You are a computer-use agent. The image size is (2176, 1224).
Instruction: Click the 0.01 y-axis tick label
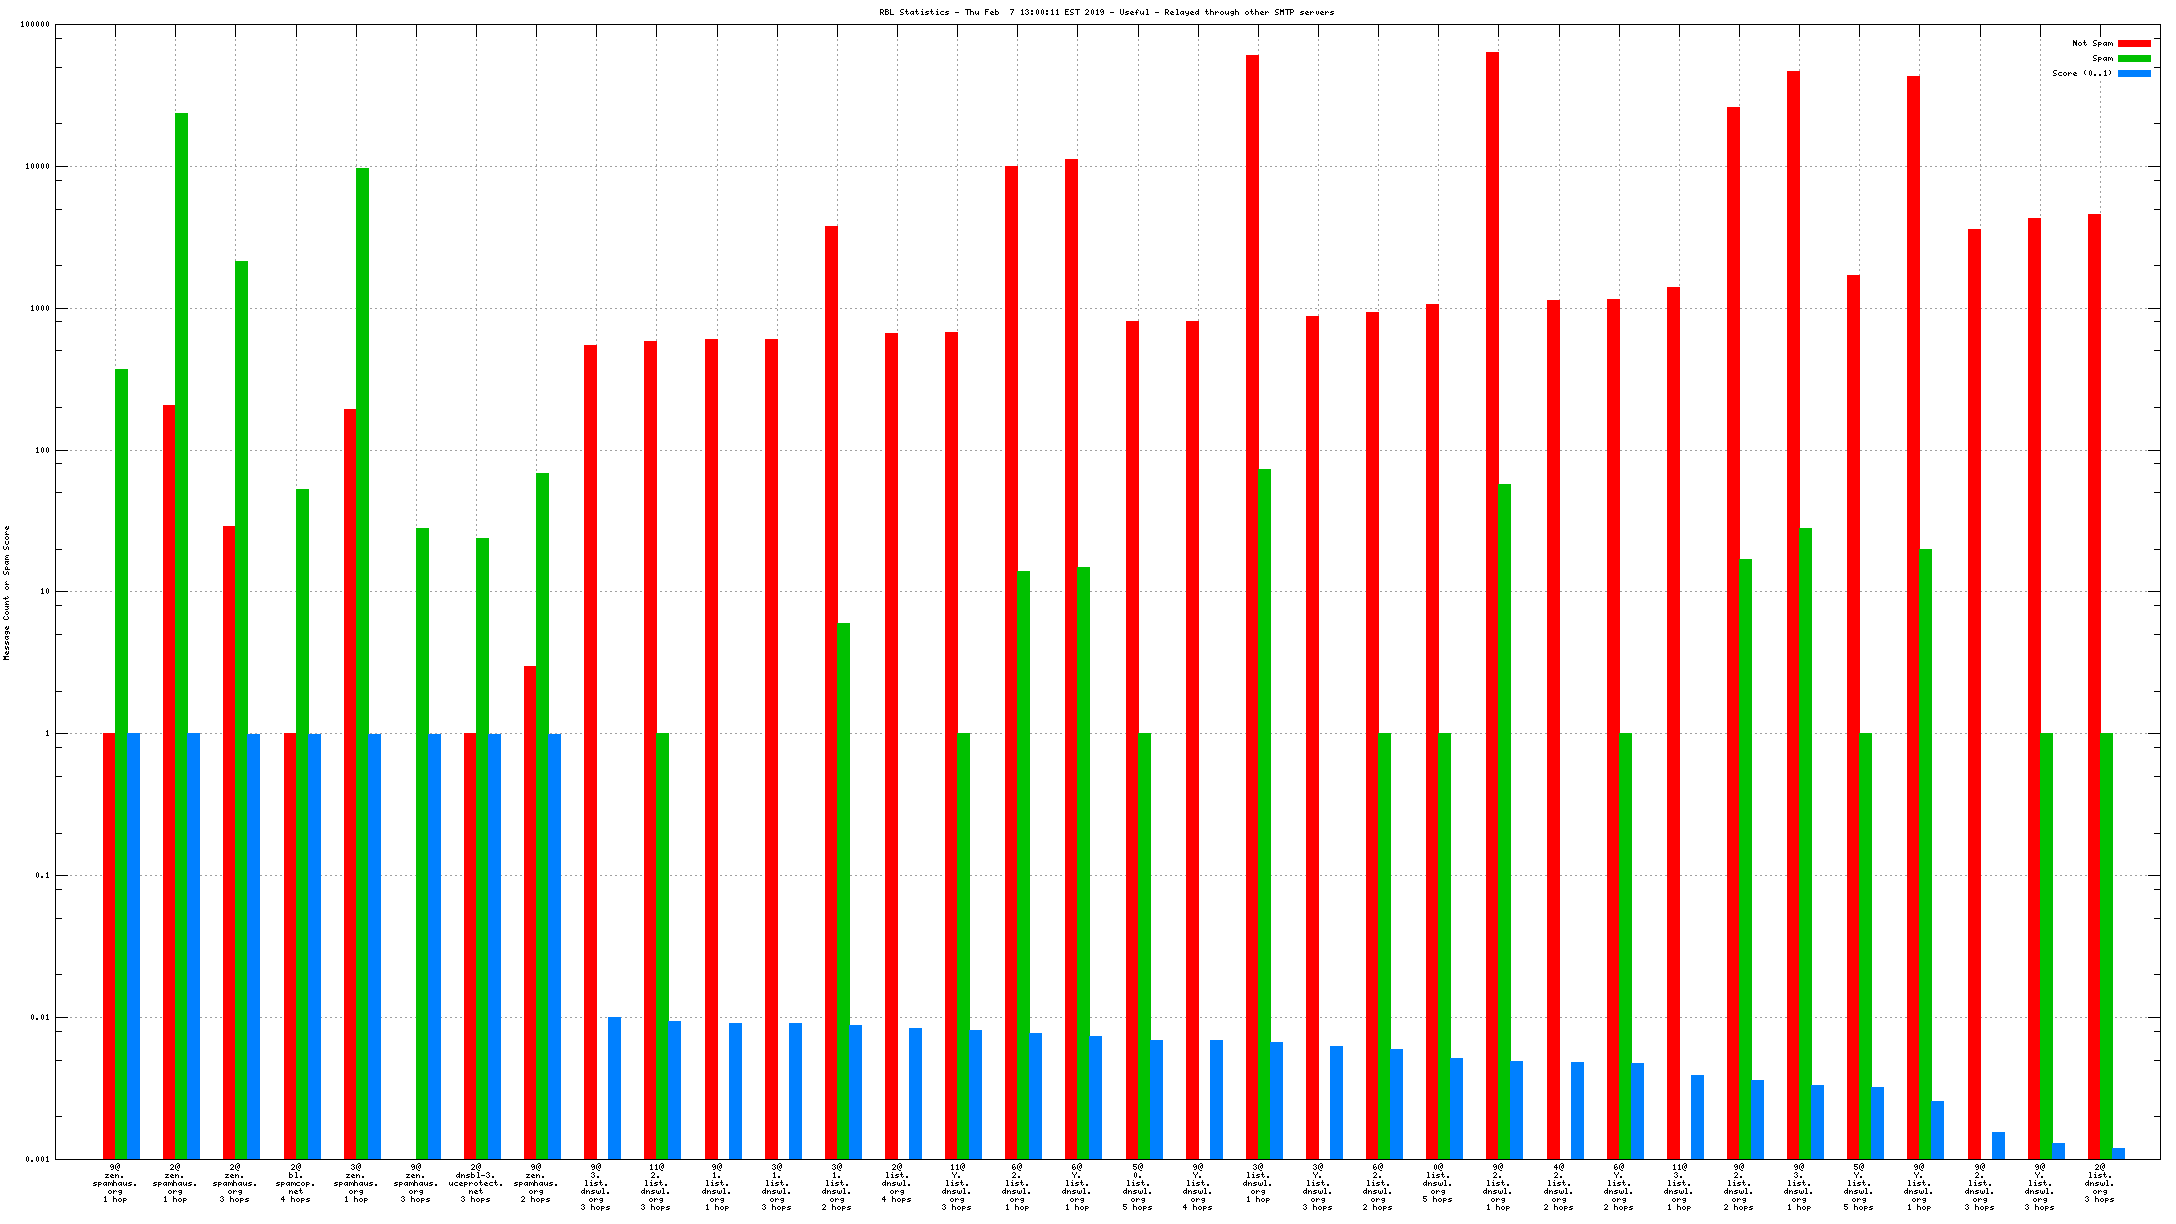(41, 1017)
